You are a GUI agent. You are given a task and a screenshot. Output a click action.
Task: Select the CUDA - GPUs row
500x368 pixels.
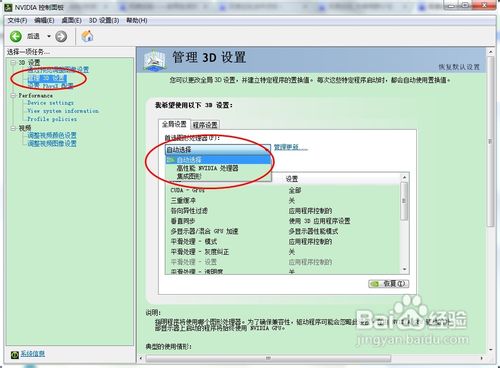point(283,190)
